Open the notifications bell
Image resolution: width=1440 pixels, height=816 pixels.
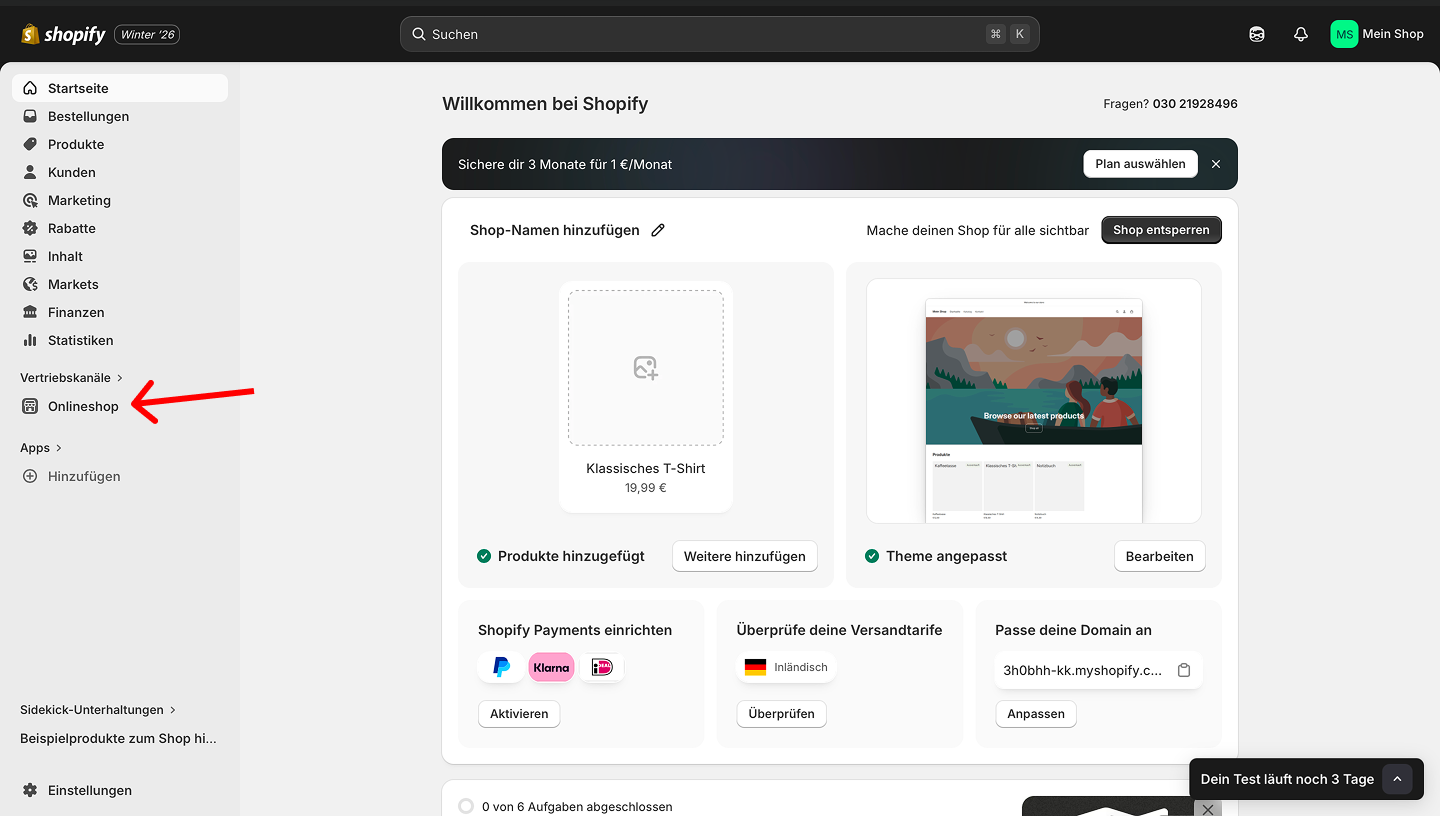click(1301, 34)
